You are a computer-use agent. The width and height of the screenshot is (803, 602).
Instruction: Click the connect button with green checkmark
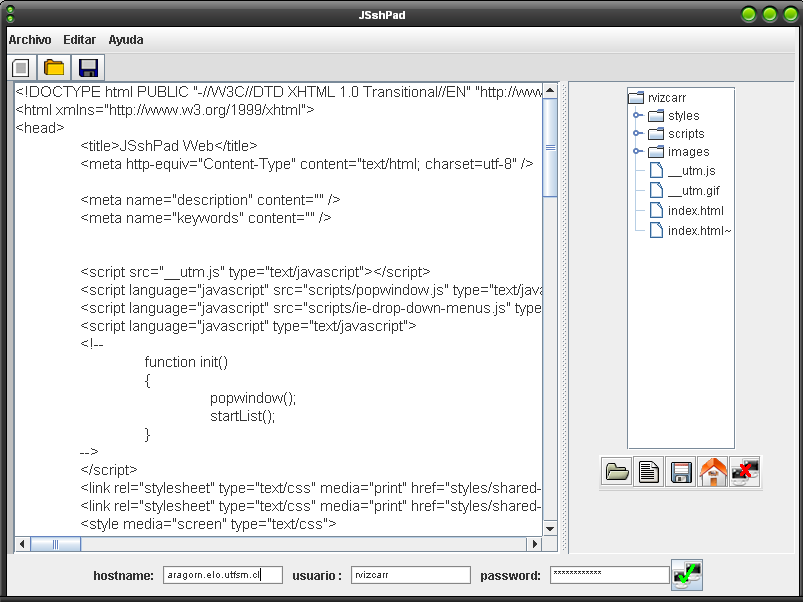click(687, 575)
